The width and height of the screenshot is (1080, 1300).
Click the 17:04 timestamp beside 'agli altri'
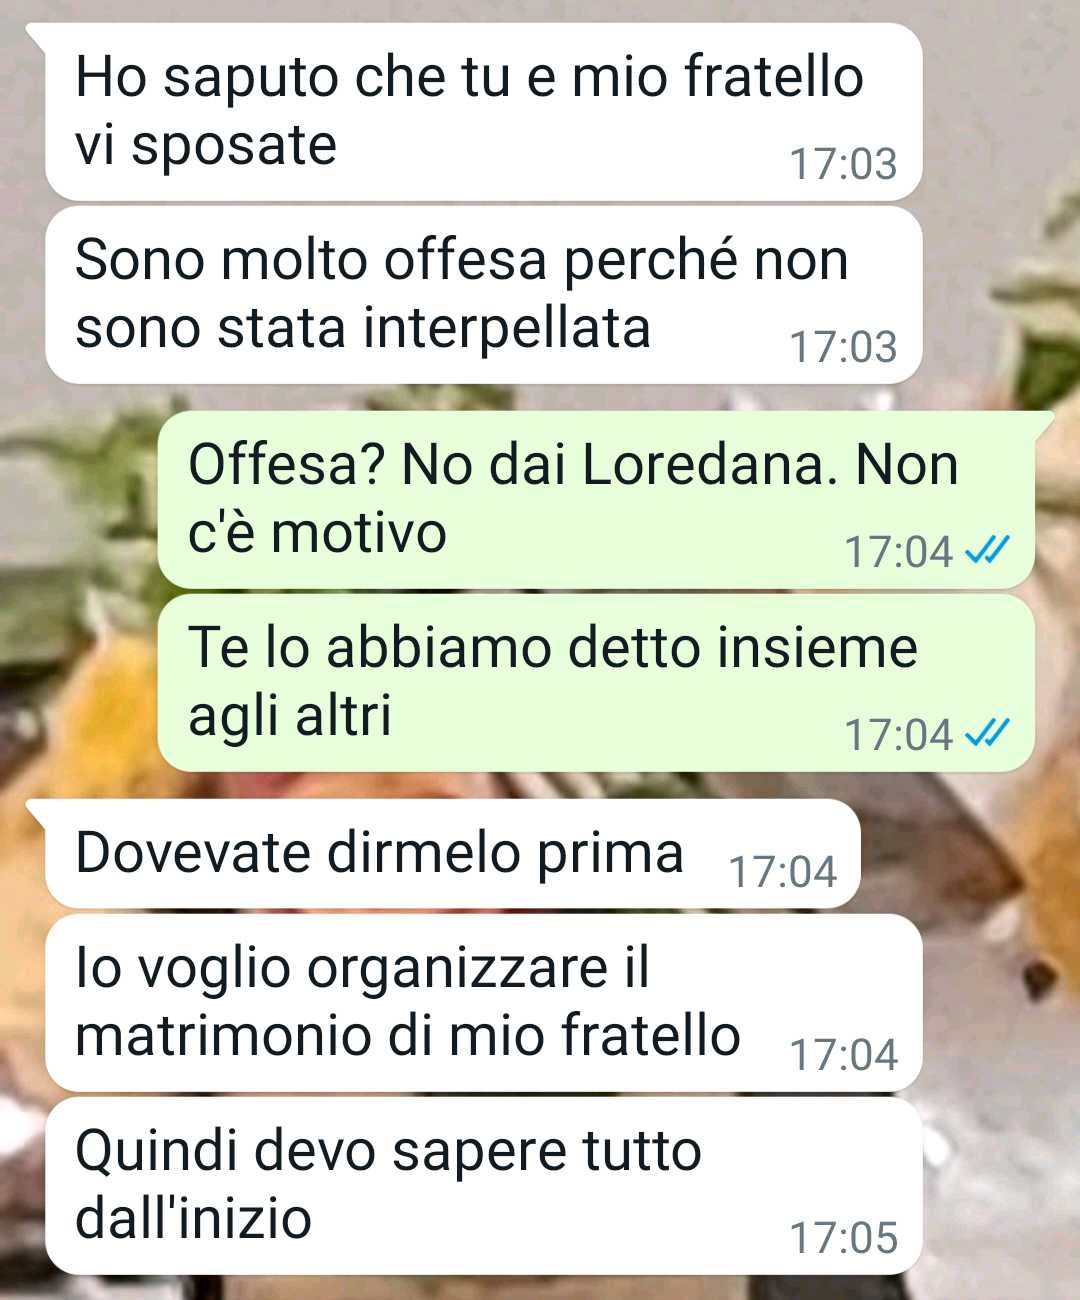coord(899,735)
